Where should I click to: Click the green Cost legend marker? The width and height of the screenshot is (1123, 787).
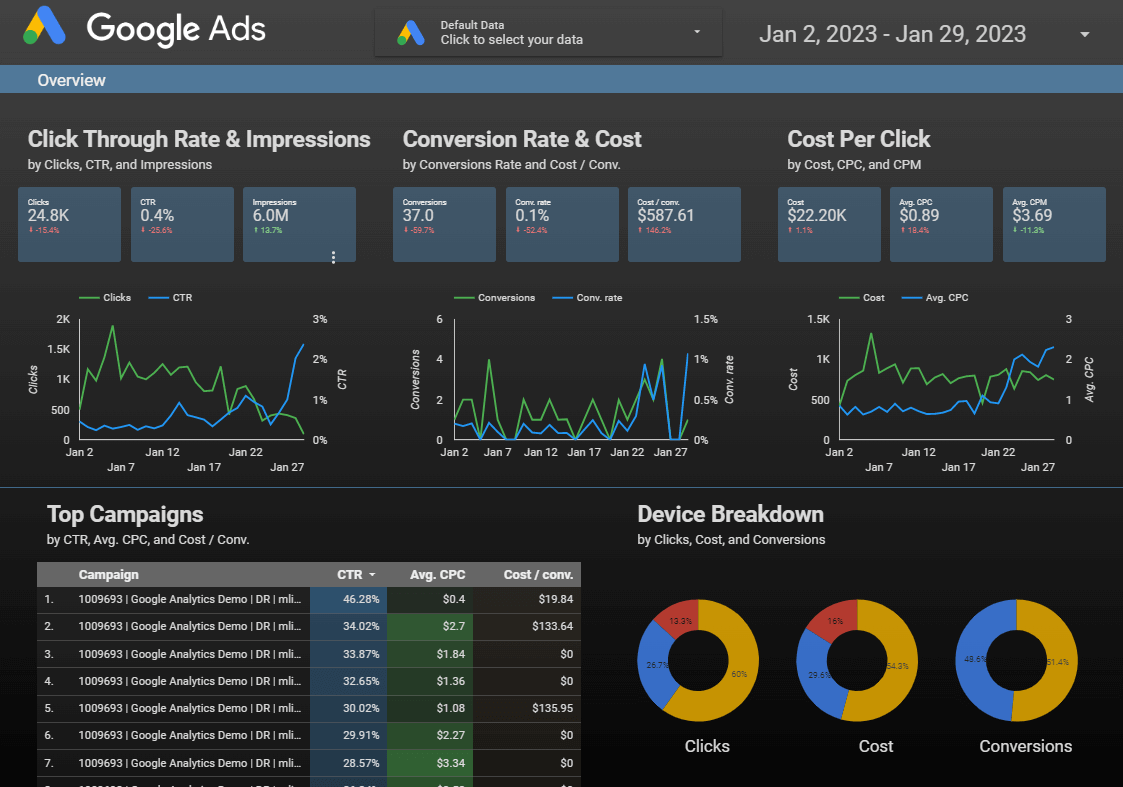849,297
